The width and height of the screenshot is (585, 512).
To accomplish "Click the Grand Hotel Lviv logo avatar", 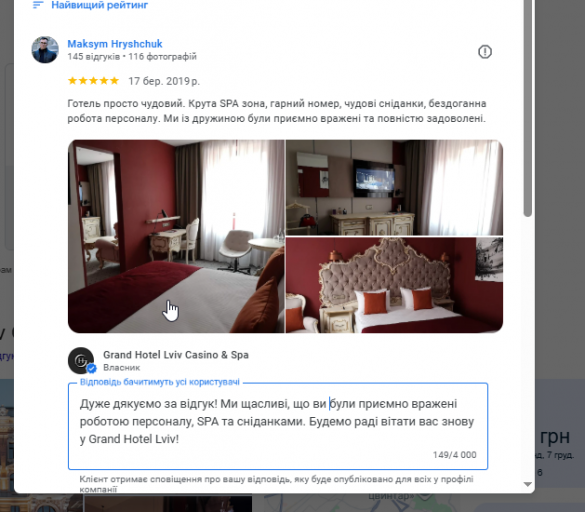I will pyautogui.click(x=81, y=360).
